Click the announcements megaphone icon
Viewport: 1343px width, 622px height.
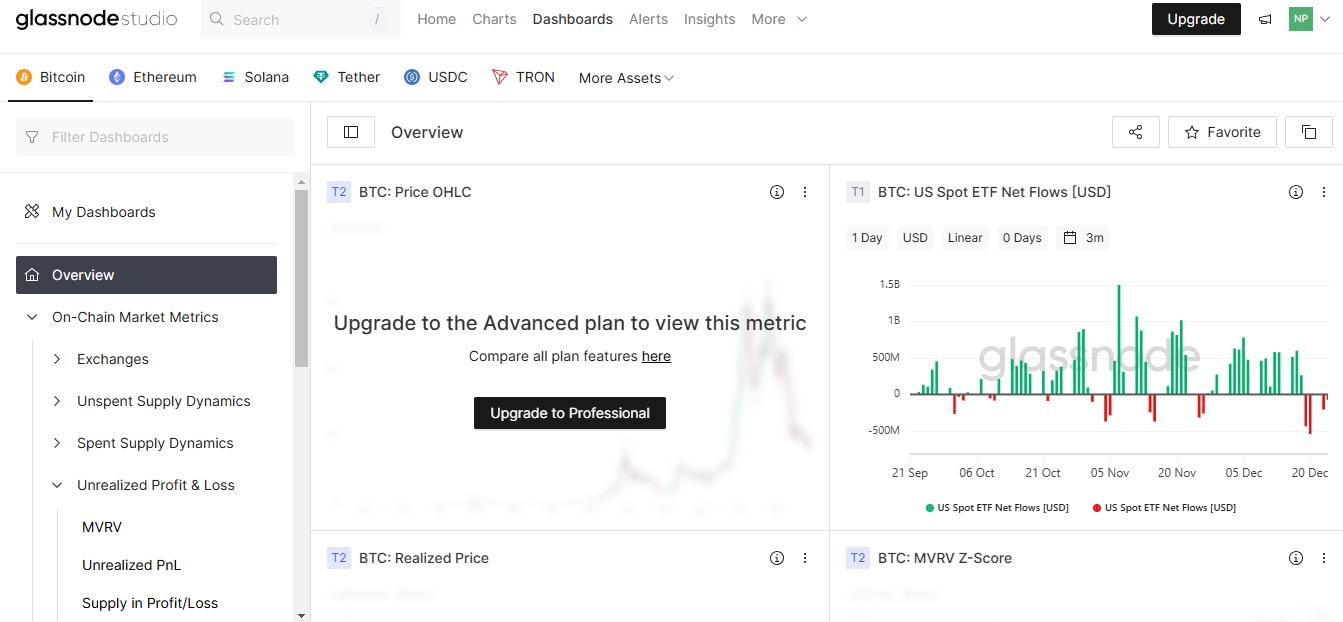(x=1265, y=19)
